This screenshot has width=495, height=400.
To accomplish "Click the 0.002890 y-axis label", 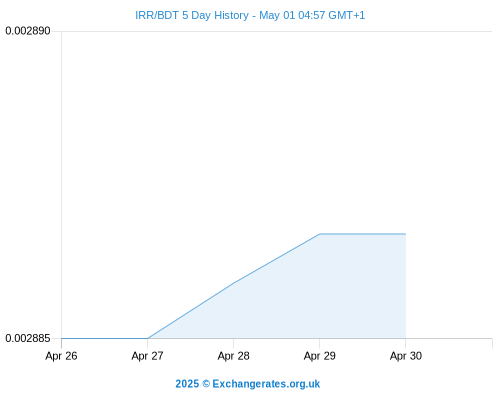I will [28, 31].
